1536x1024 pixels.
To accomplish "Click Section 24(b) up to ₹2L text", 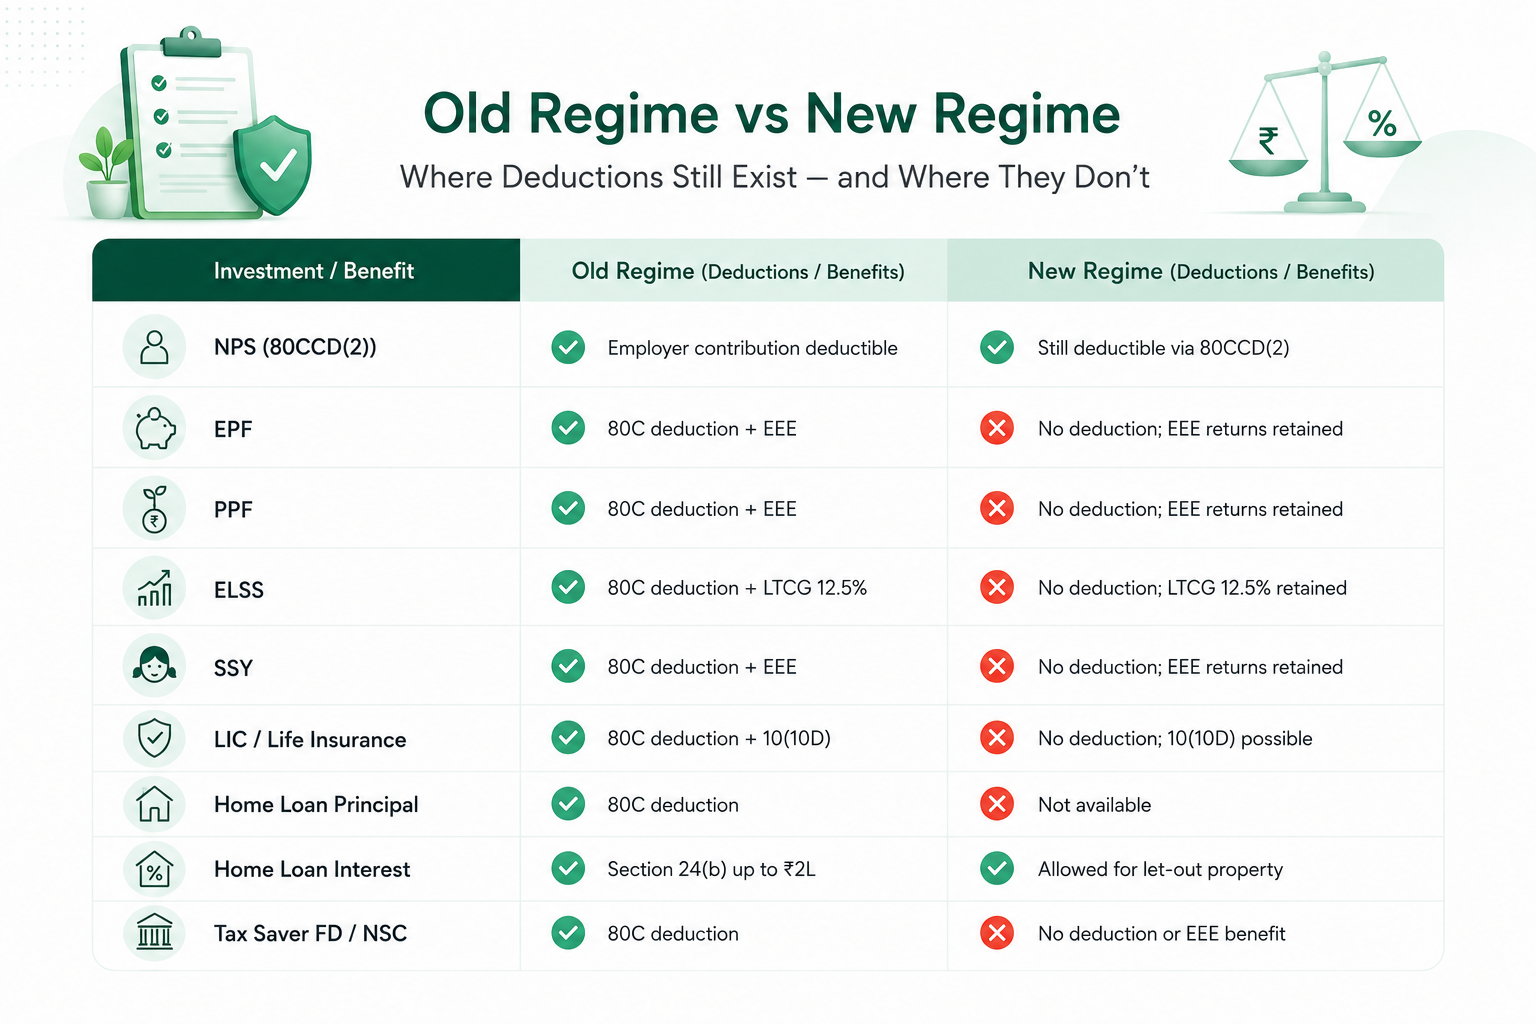I will (711, 869).
